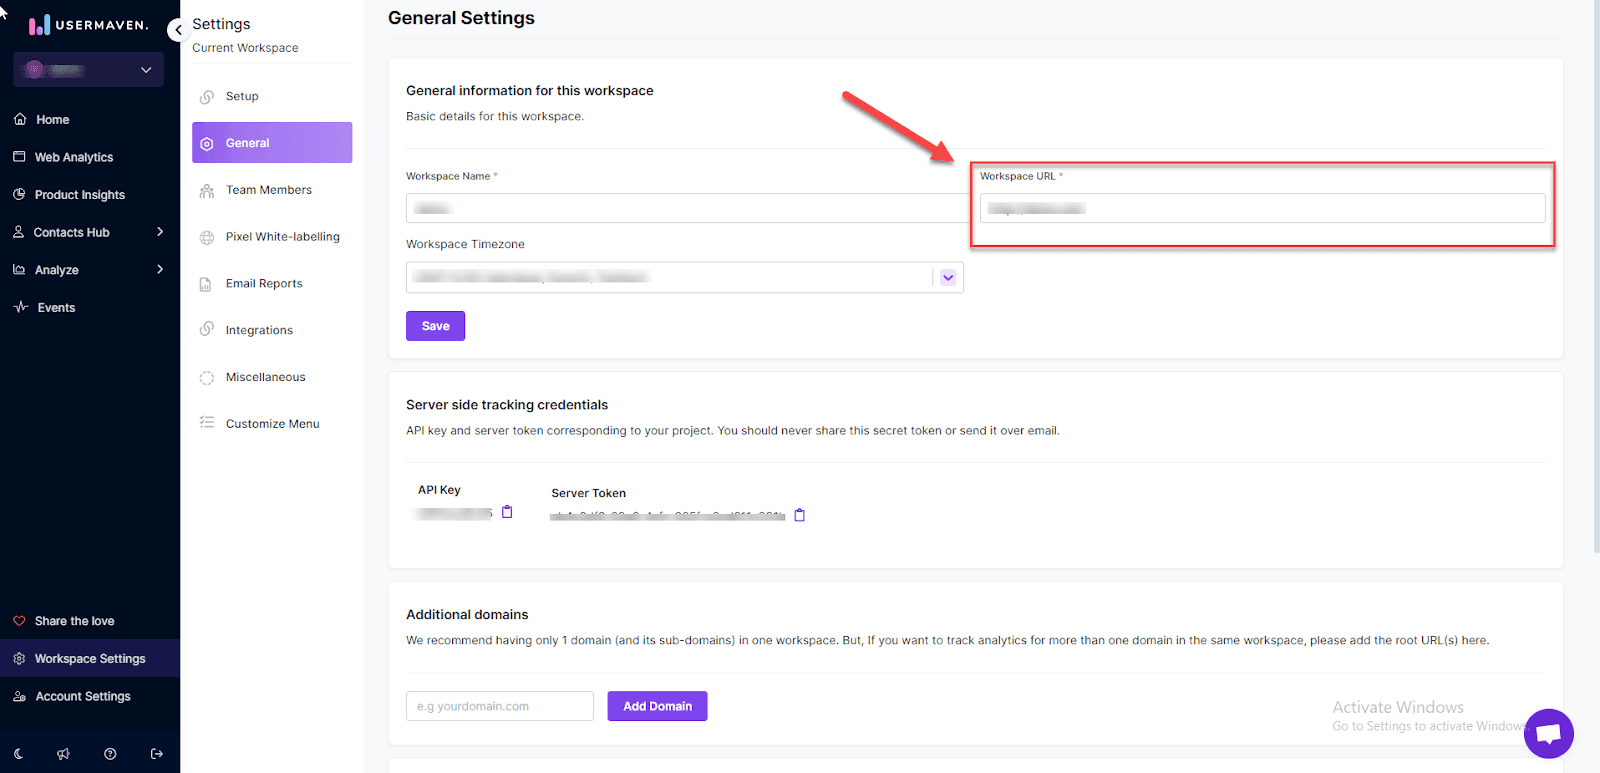Expand the Contacts Hub submenu
Viewport: 1600px width, 773px height.
(x=160, y=232)
